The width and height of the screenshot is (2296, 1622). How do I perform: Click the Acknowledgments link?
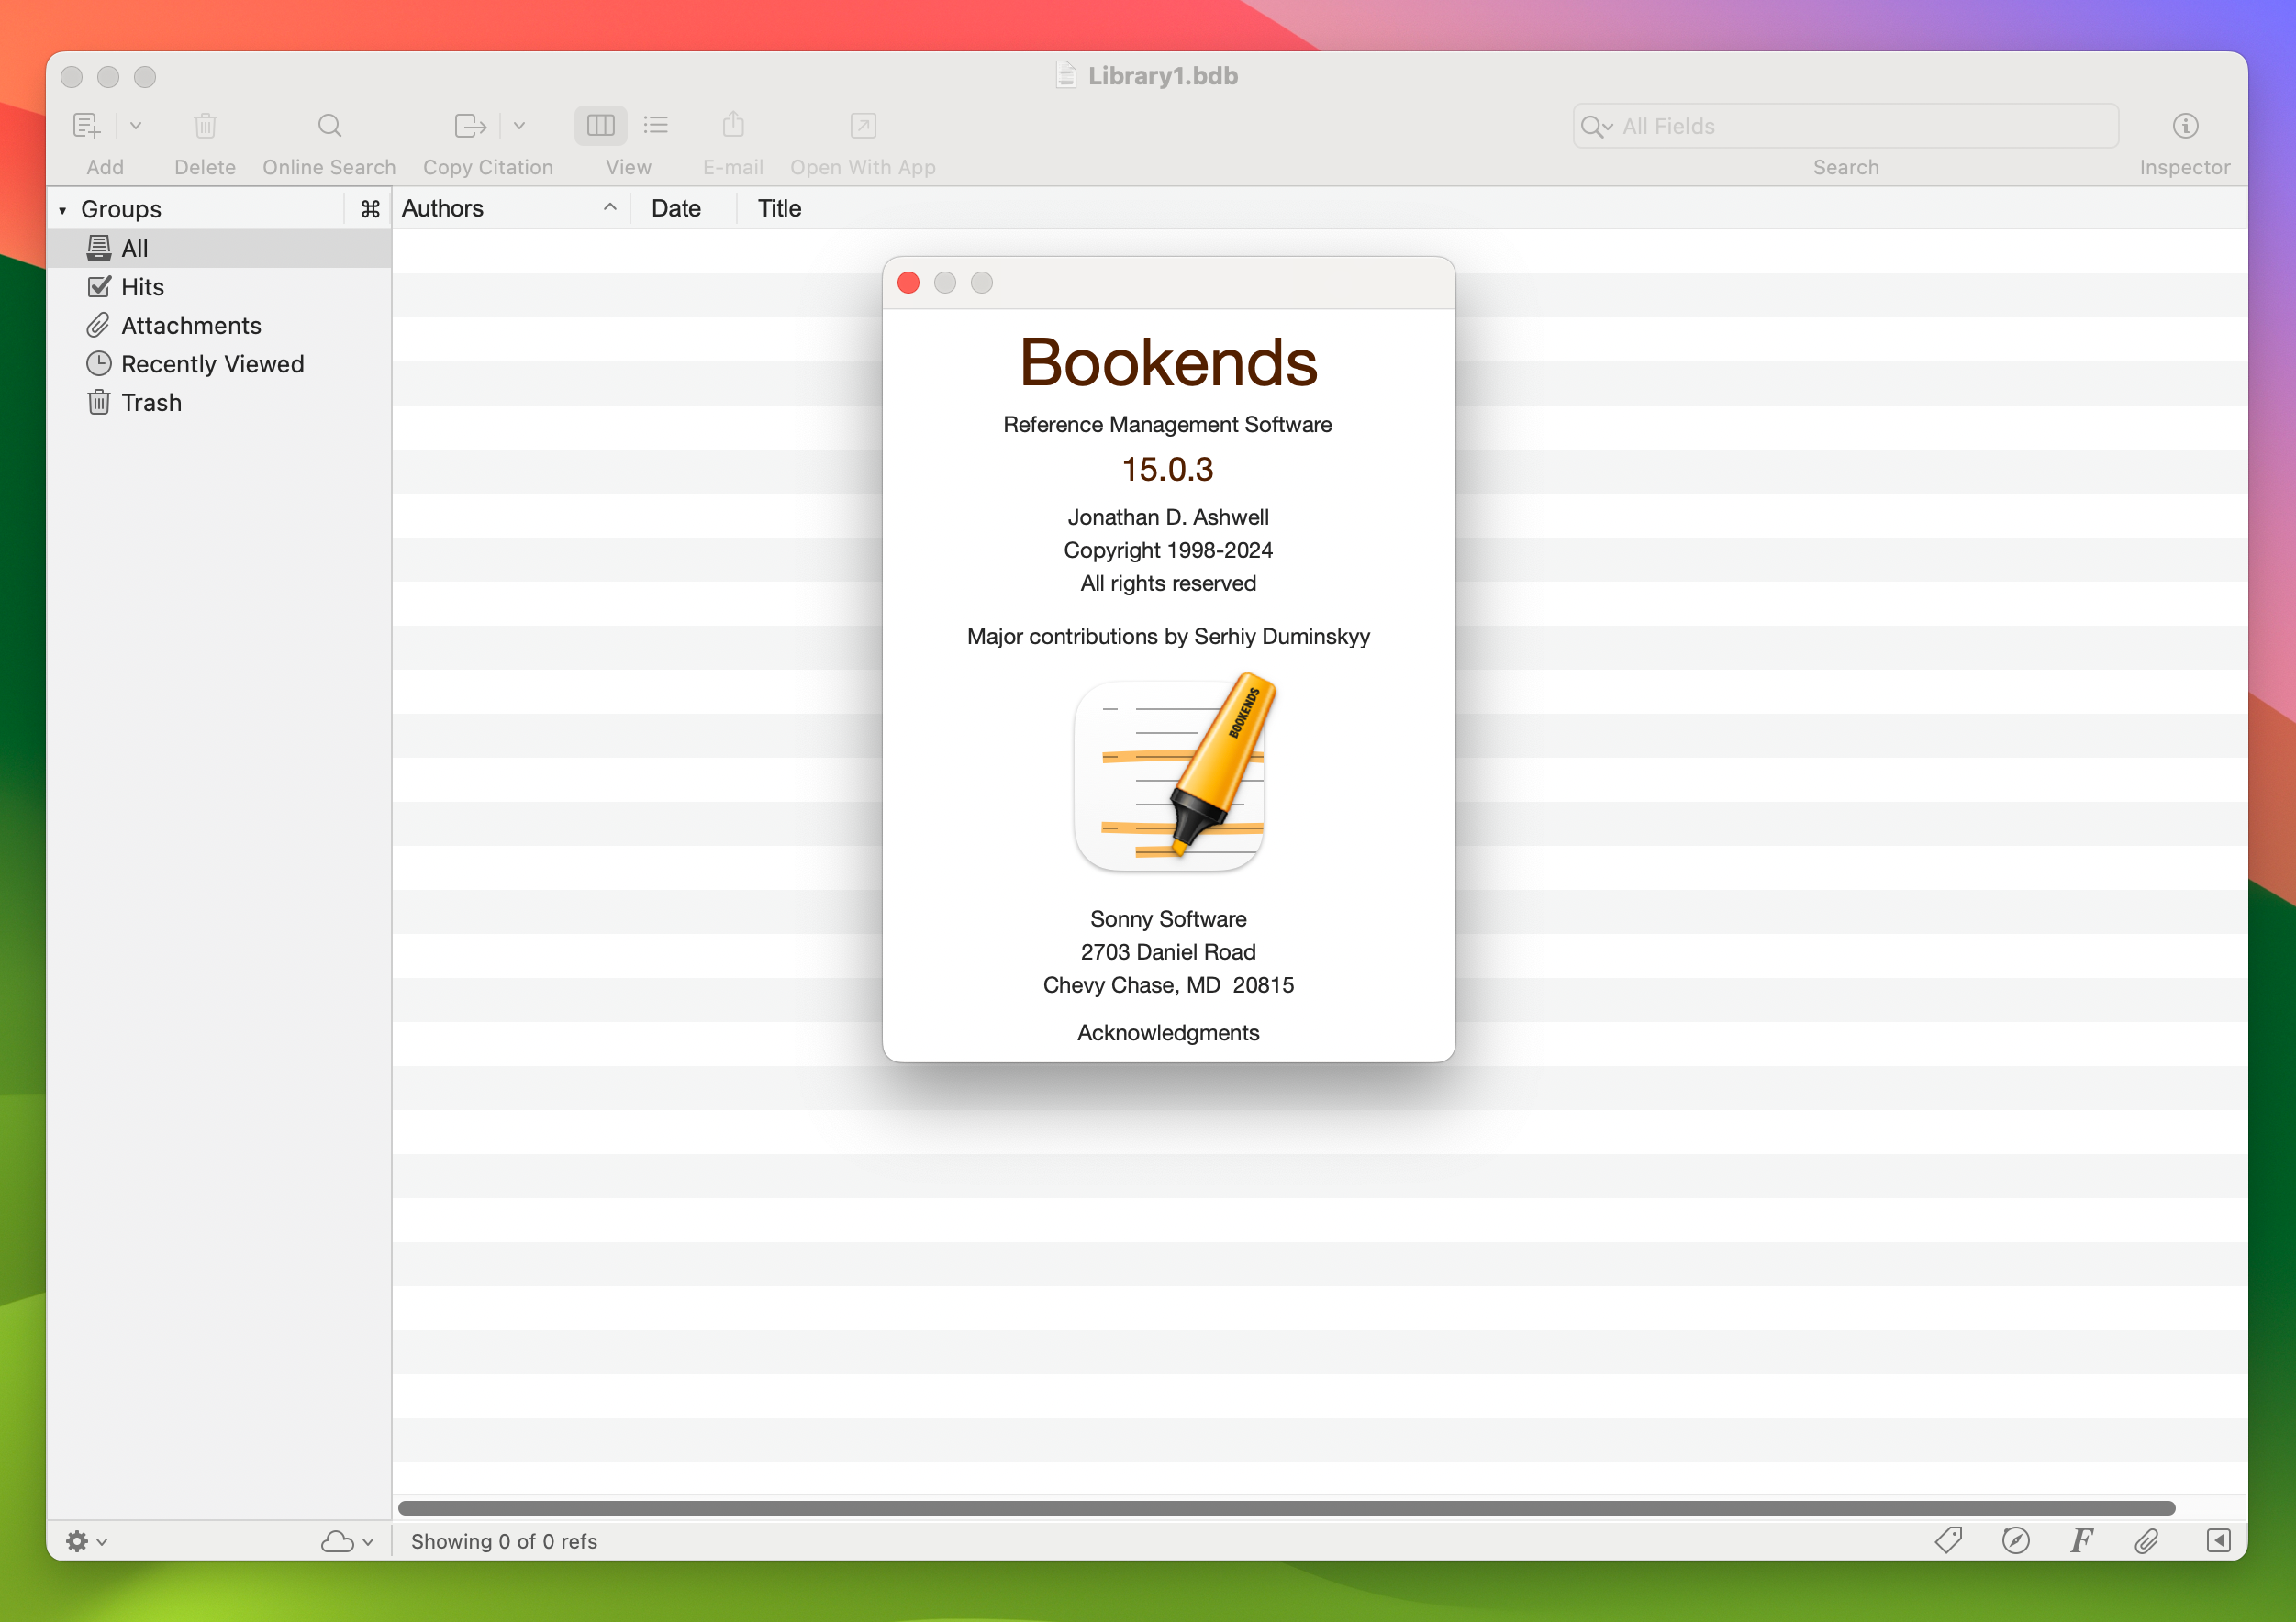point(1167,1032)
